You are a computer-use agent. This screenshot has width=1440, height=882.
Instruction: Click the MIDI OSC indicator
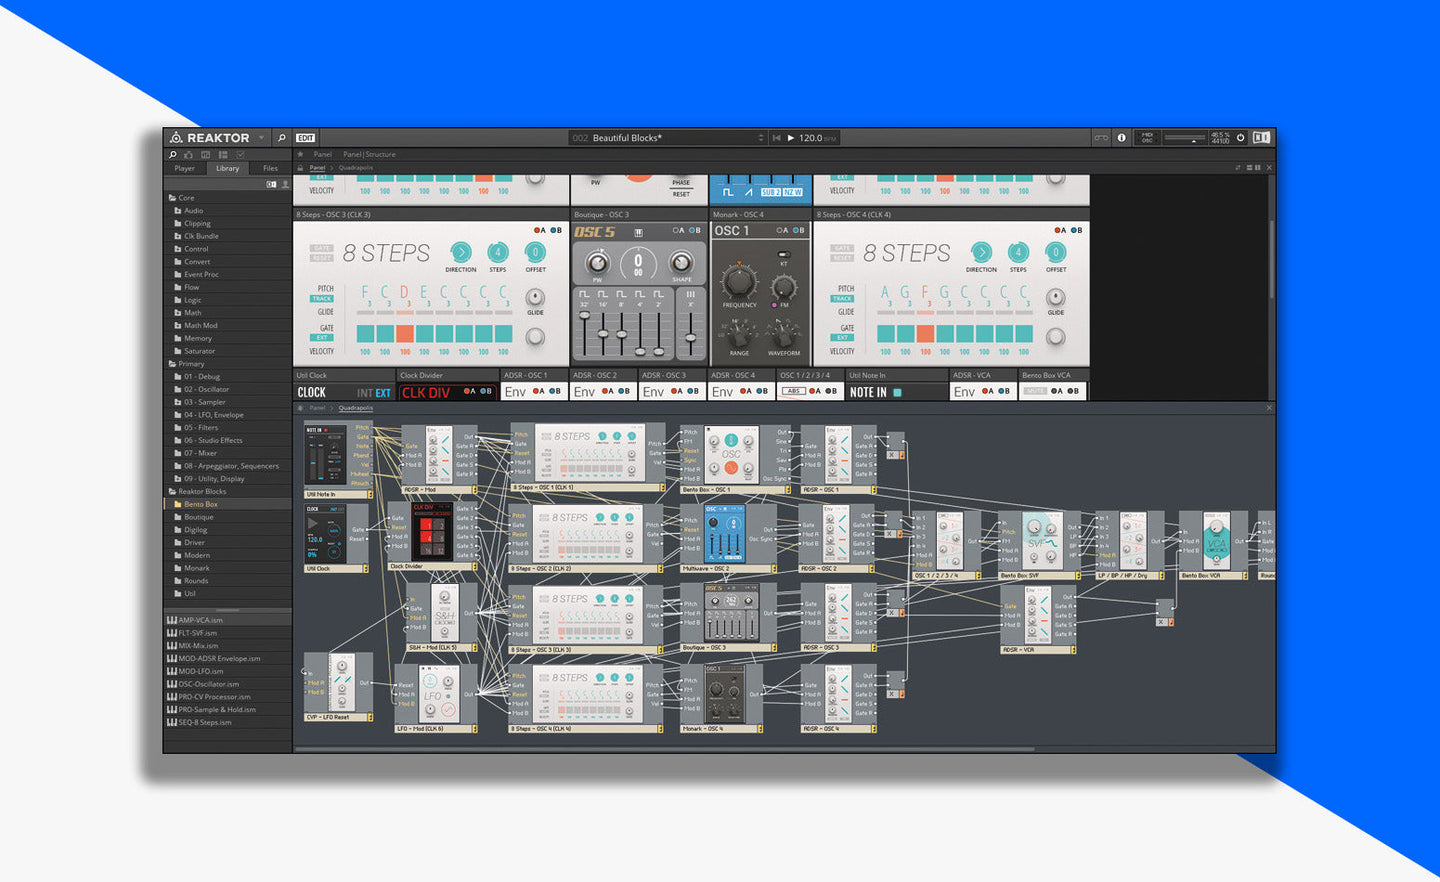tap(1147, 138)
